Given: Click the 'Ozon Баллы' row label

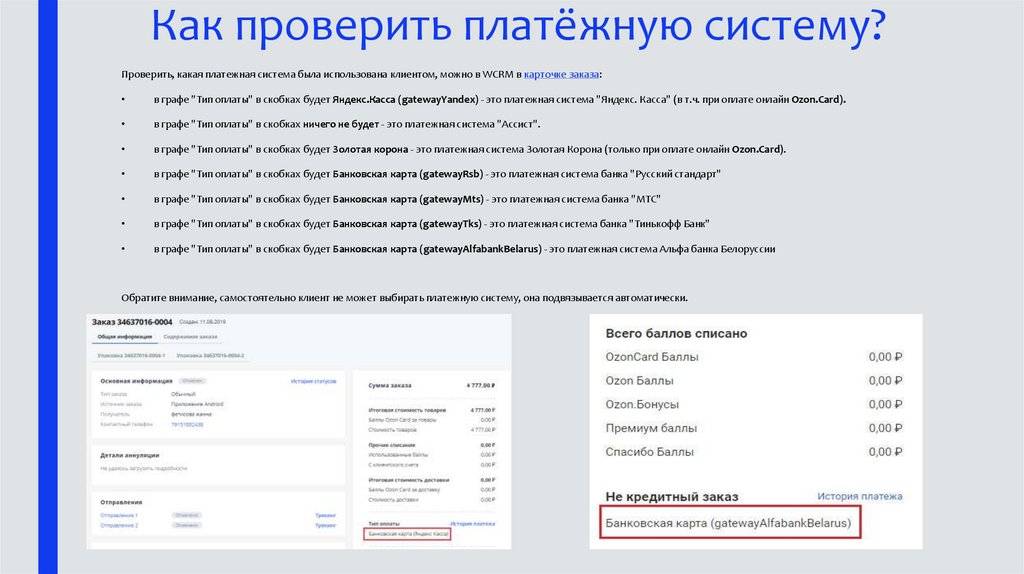Looking at the screenshot, I should pos(639,381).
